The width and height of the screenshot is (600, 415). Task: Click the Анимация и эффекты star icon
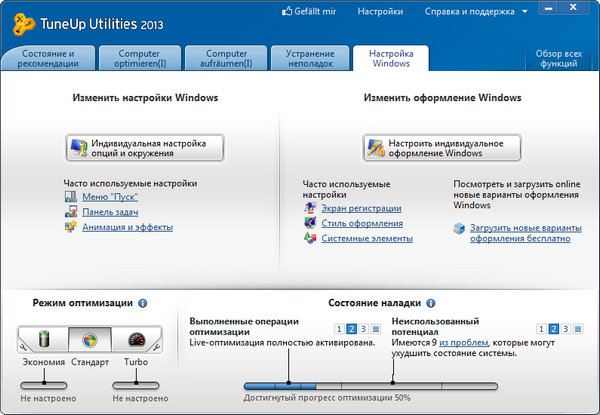pos(71,226)
